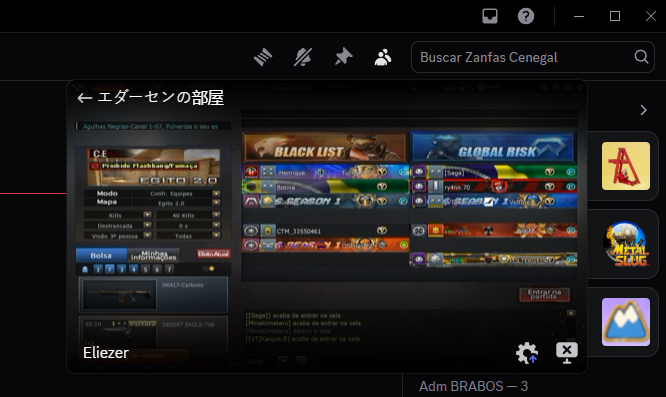
Task: Open the Discord inbox icon
Action: coord(490,16)
